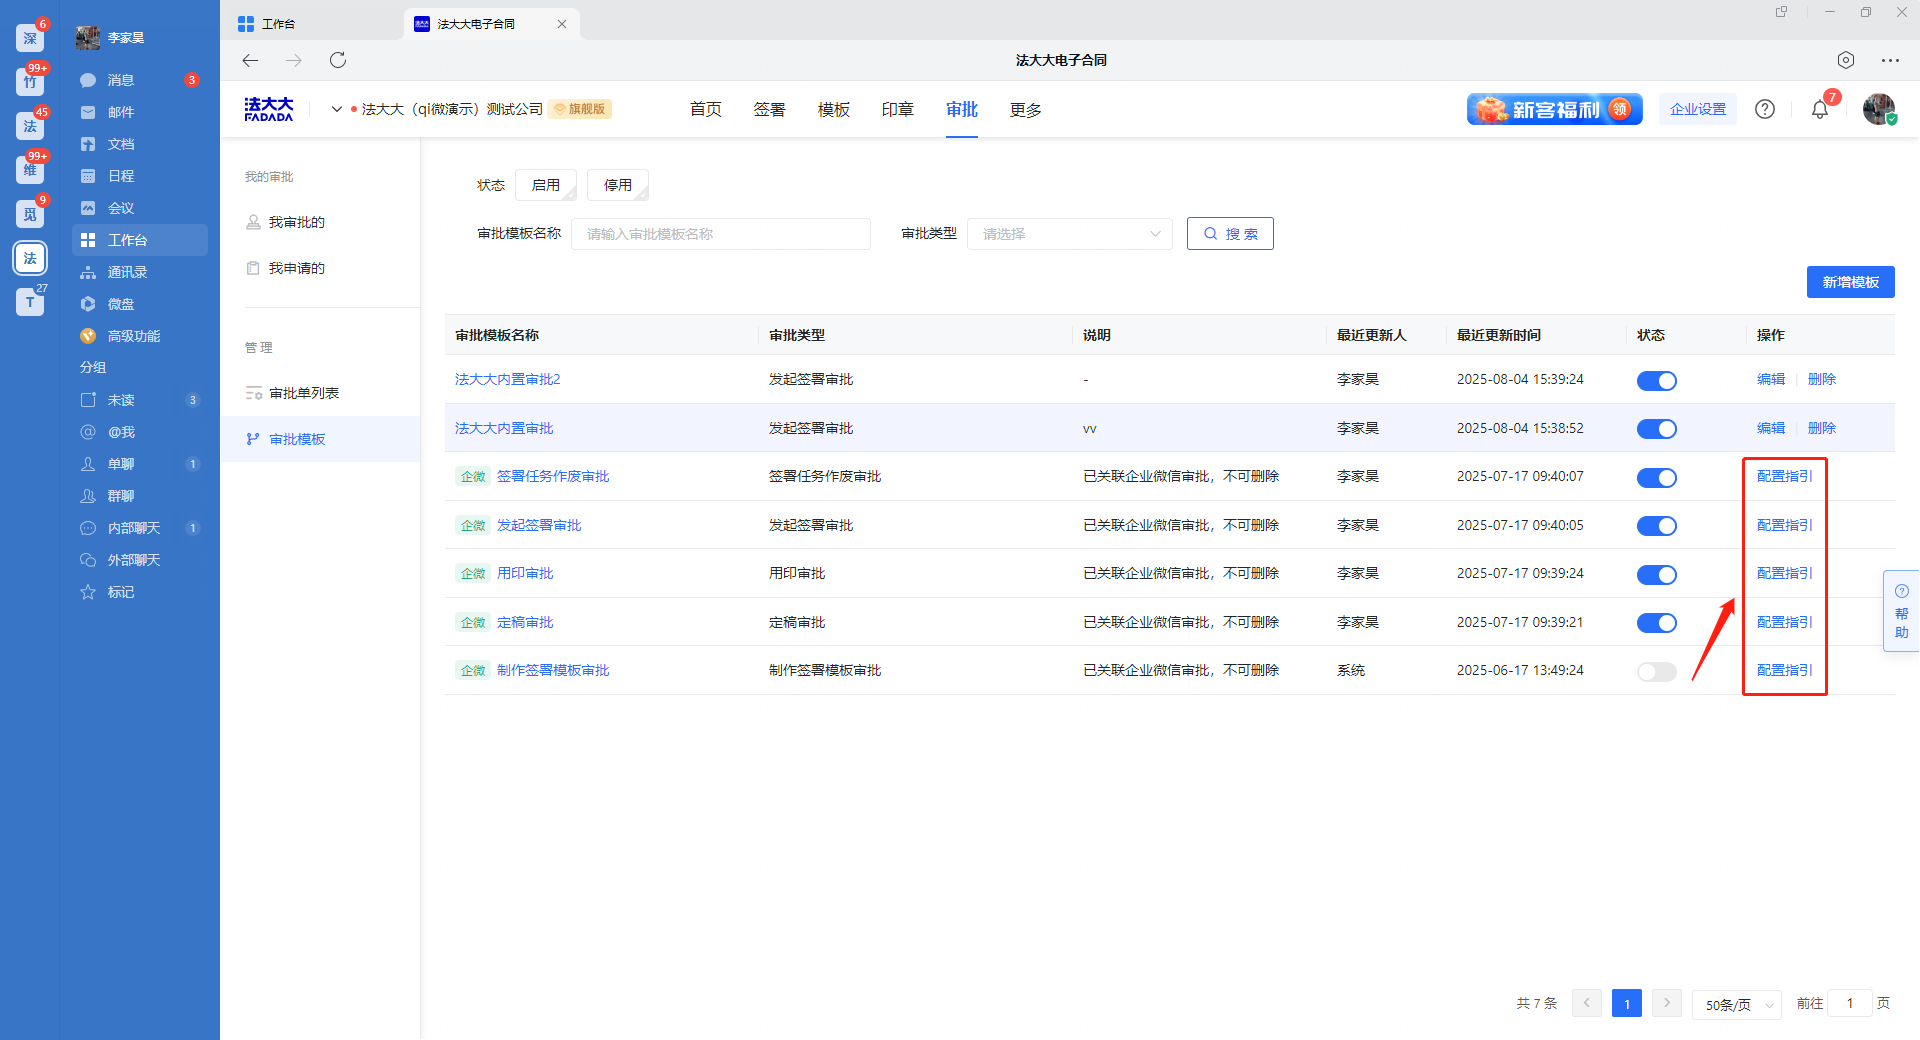
Task: Open user avatar in top-right header
Action: coord(1879,109)
